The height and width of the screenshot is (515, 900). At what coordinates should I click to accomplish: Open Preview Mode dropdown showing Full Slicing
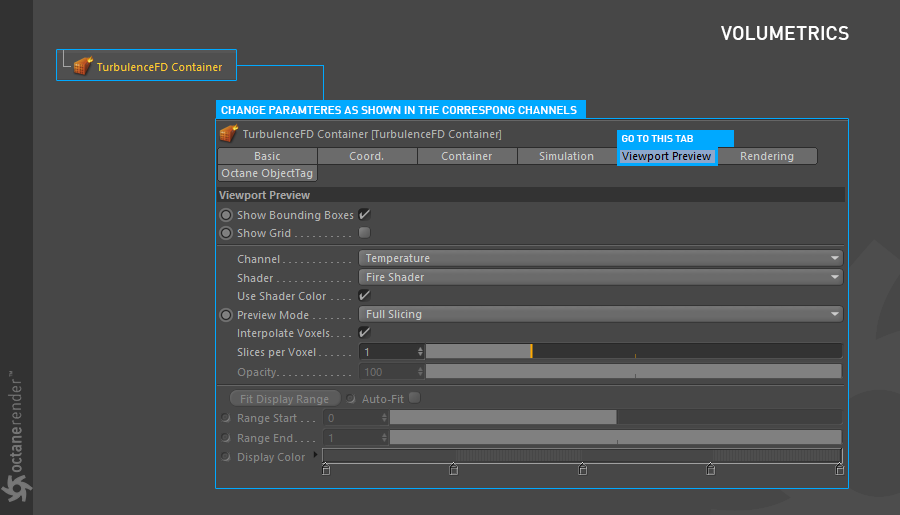(x=600, y=314)
